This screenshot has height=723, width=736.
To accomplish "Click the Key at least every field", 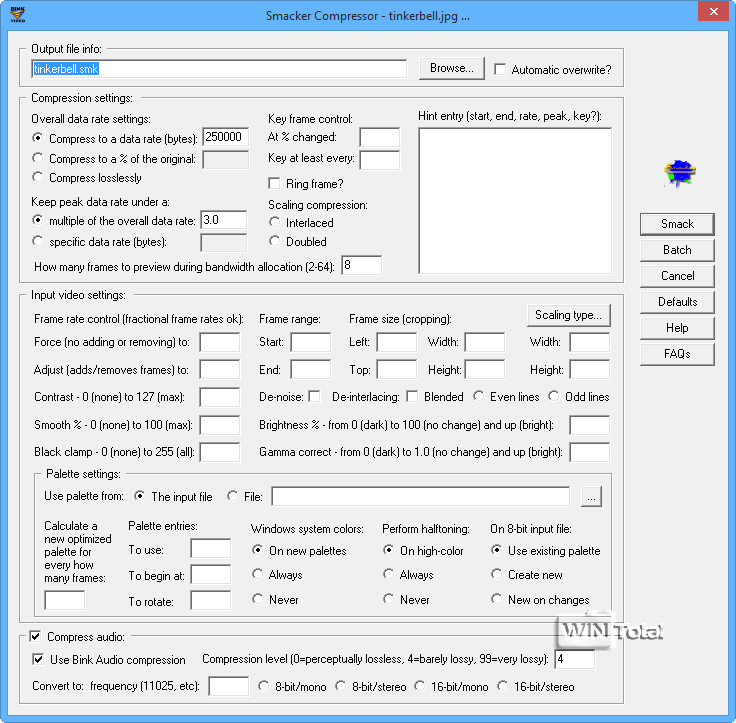I will pyautogui.click(x=379, y=160).
